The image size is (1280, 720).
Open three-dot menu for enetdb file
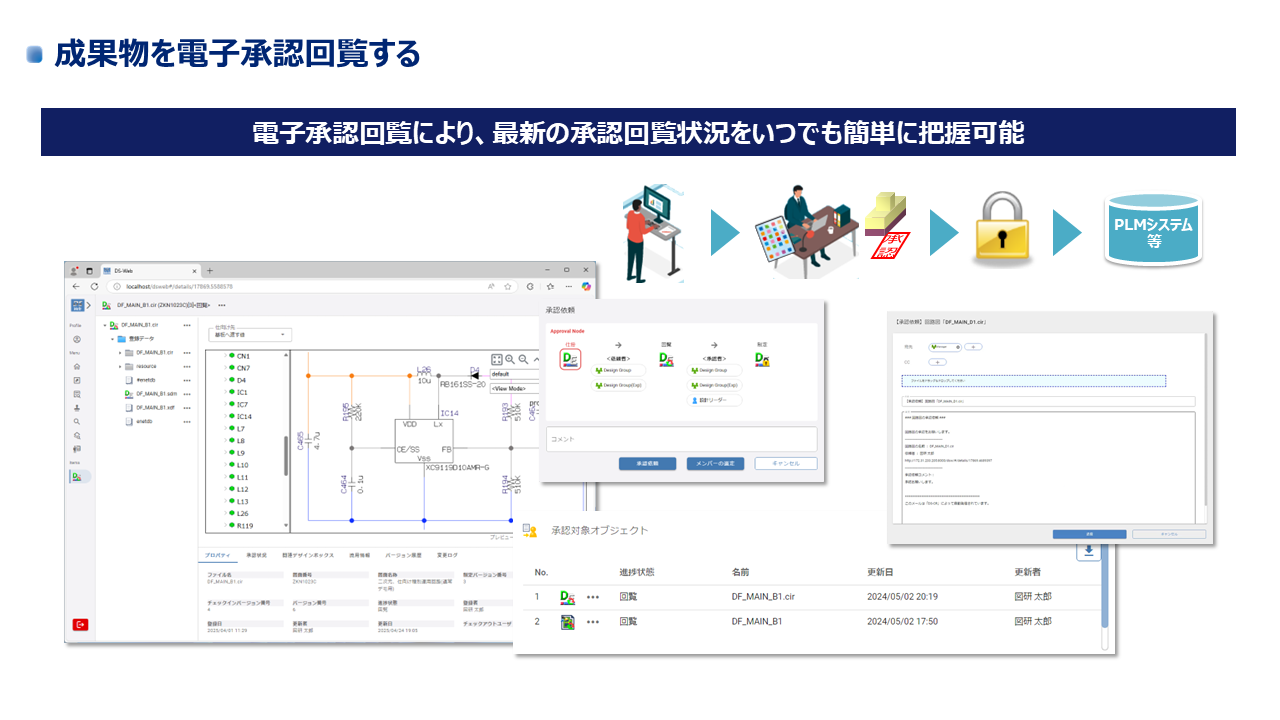(x=186, y=422)
